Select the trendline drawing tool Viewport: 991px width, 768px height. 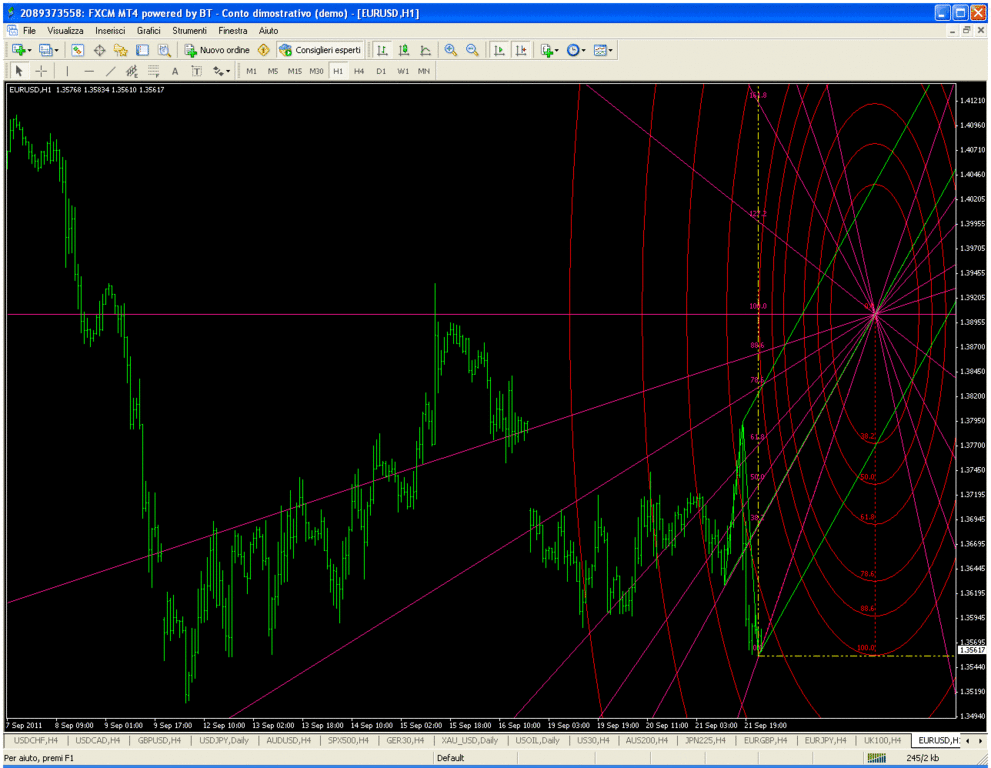tap(111, 71)
